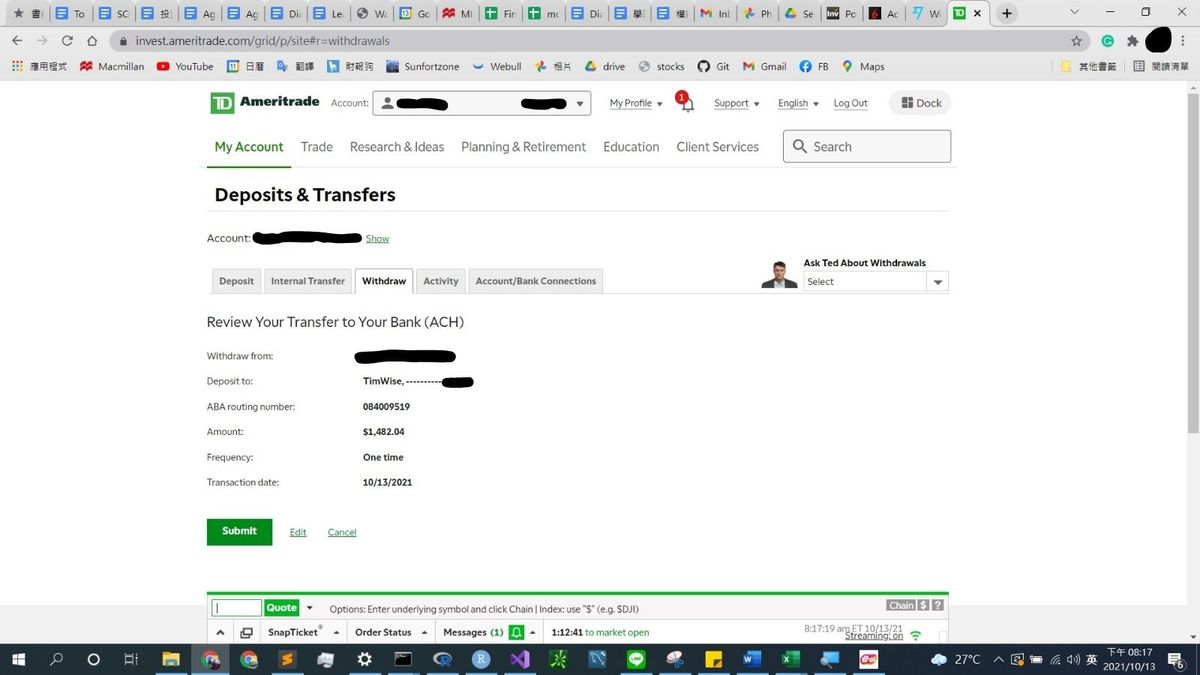Collapse the bottom bar with the up chevron

[x=221, y=633]
